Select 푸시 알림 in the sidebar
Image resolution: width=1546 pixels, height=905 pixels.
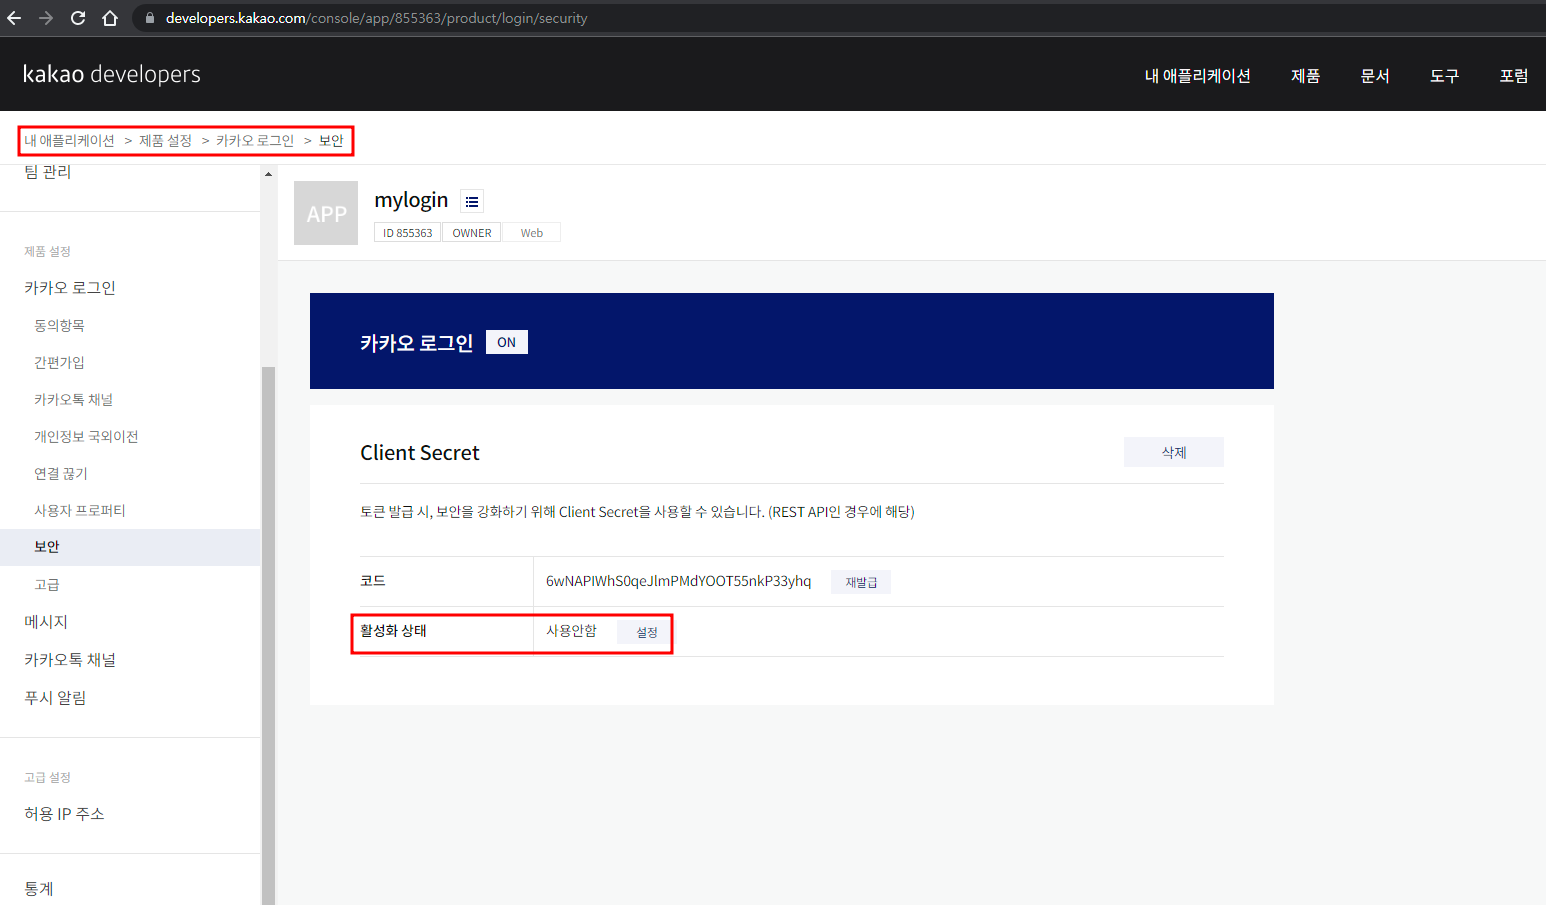[55, 698]
